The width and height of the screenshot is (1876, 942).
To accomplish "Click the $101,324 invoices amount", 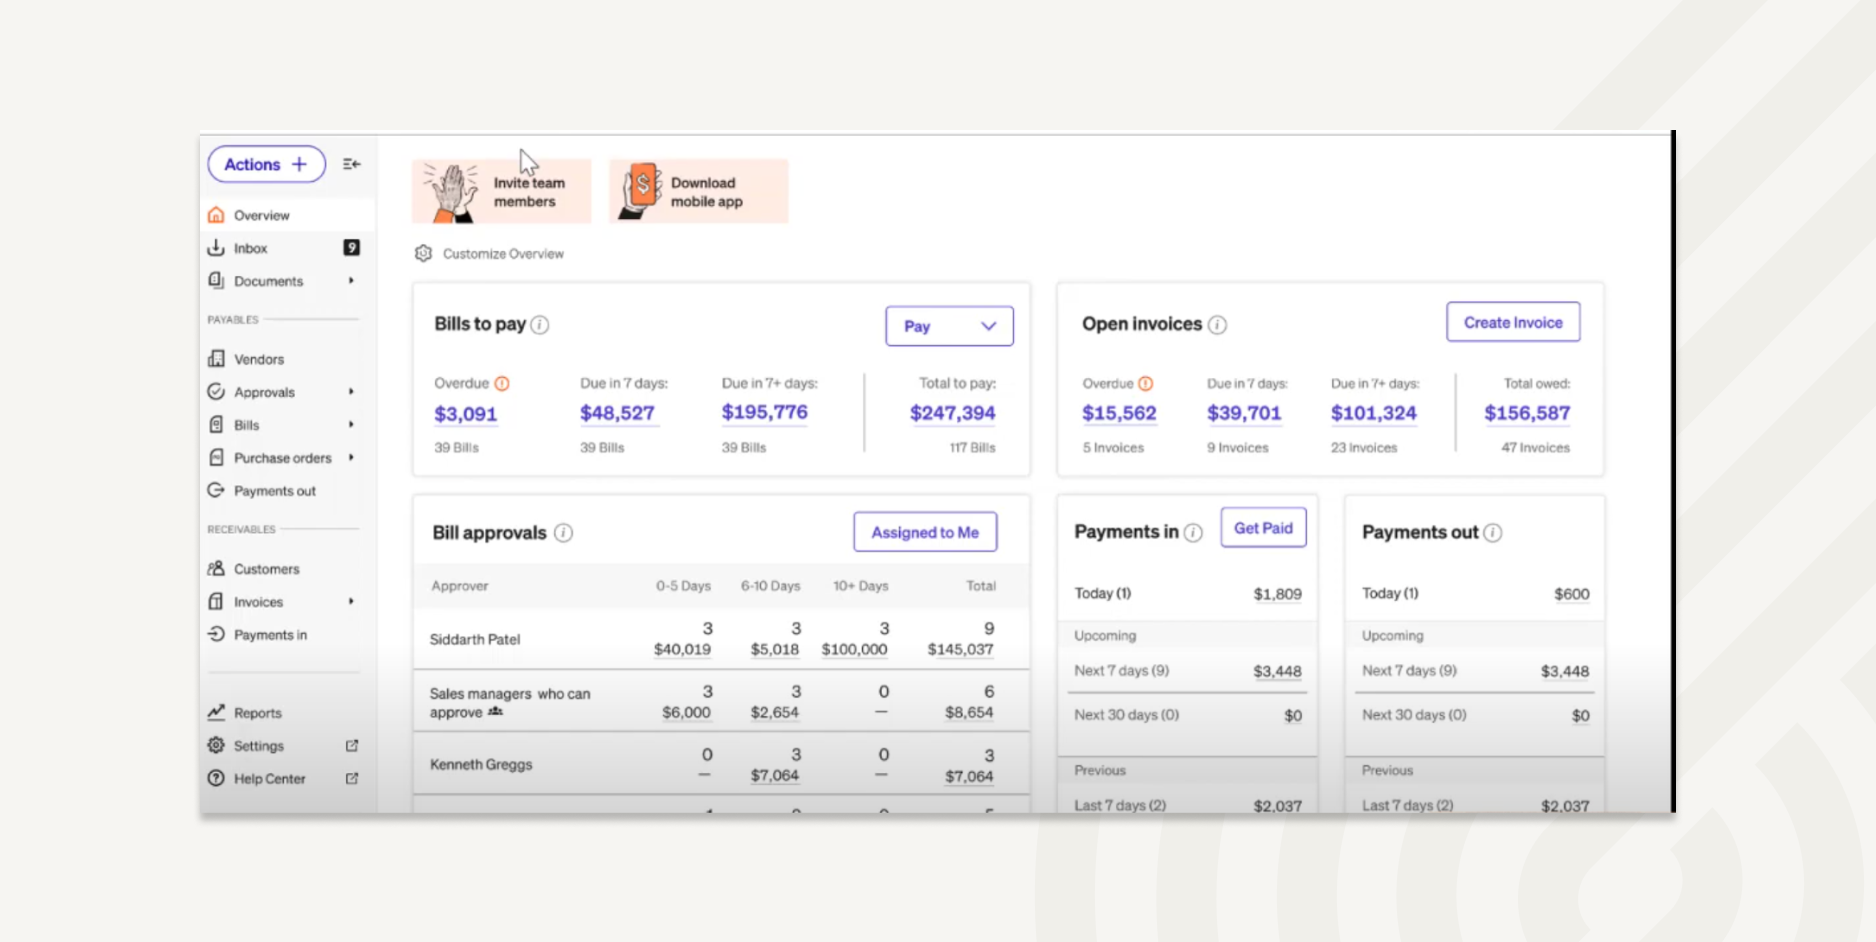I will pos(1374,413).
